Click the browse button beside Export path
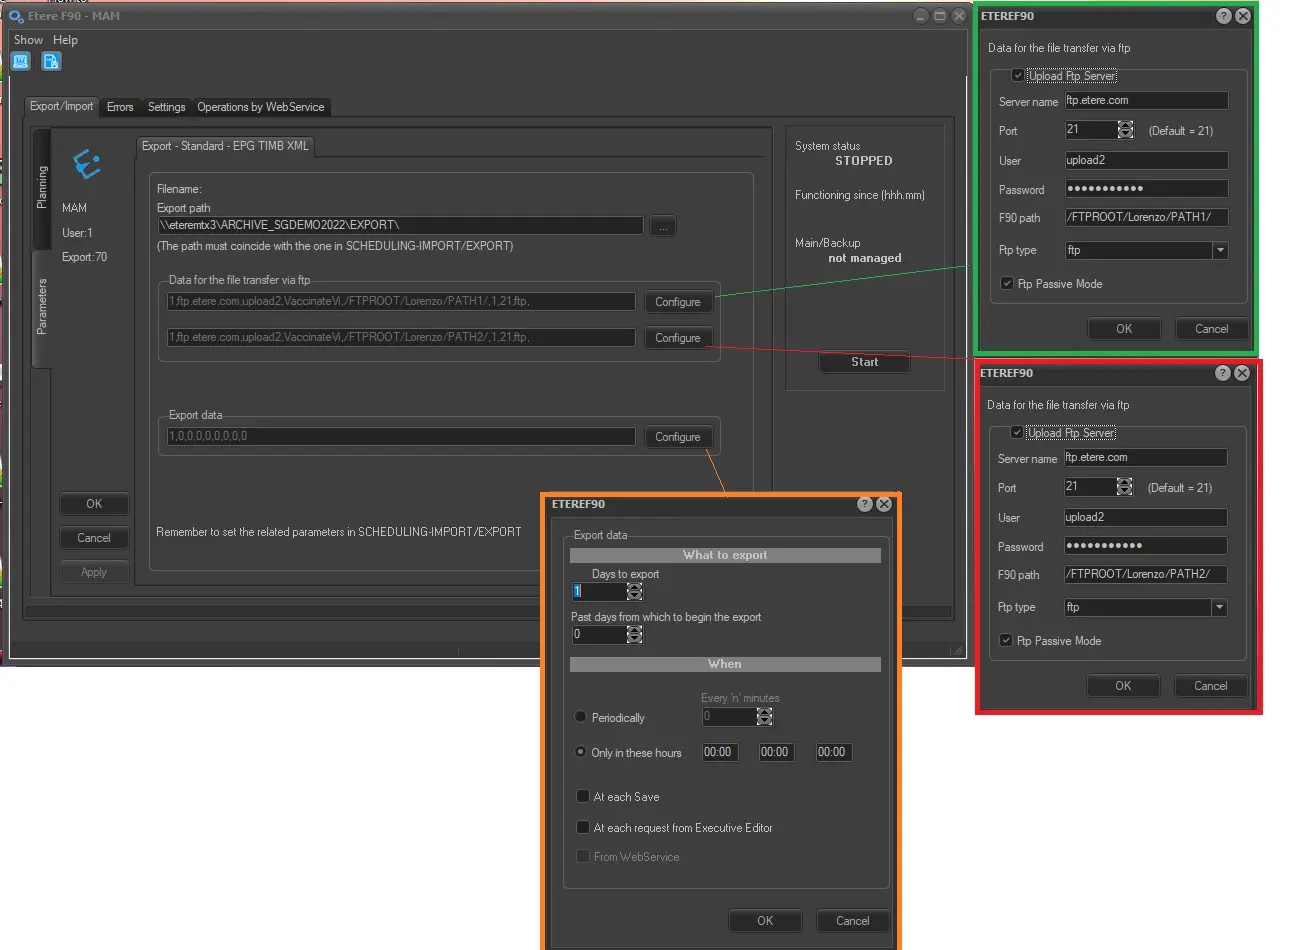This screenshot has width=1300, height=950. (x=662, y=226)
